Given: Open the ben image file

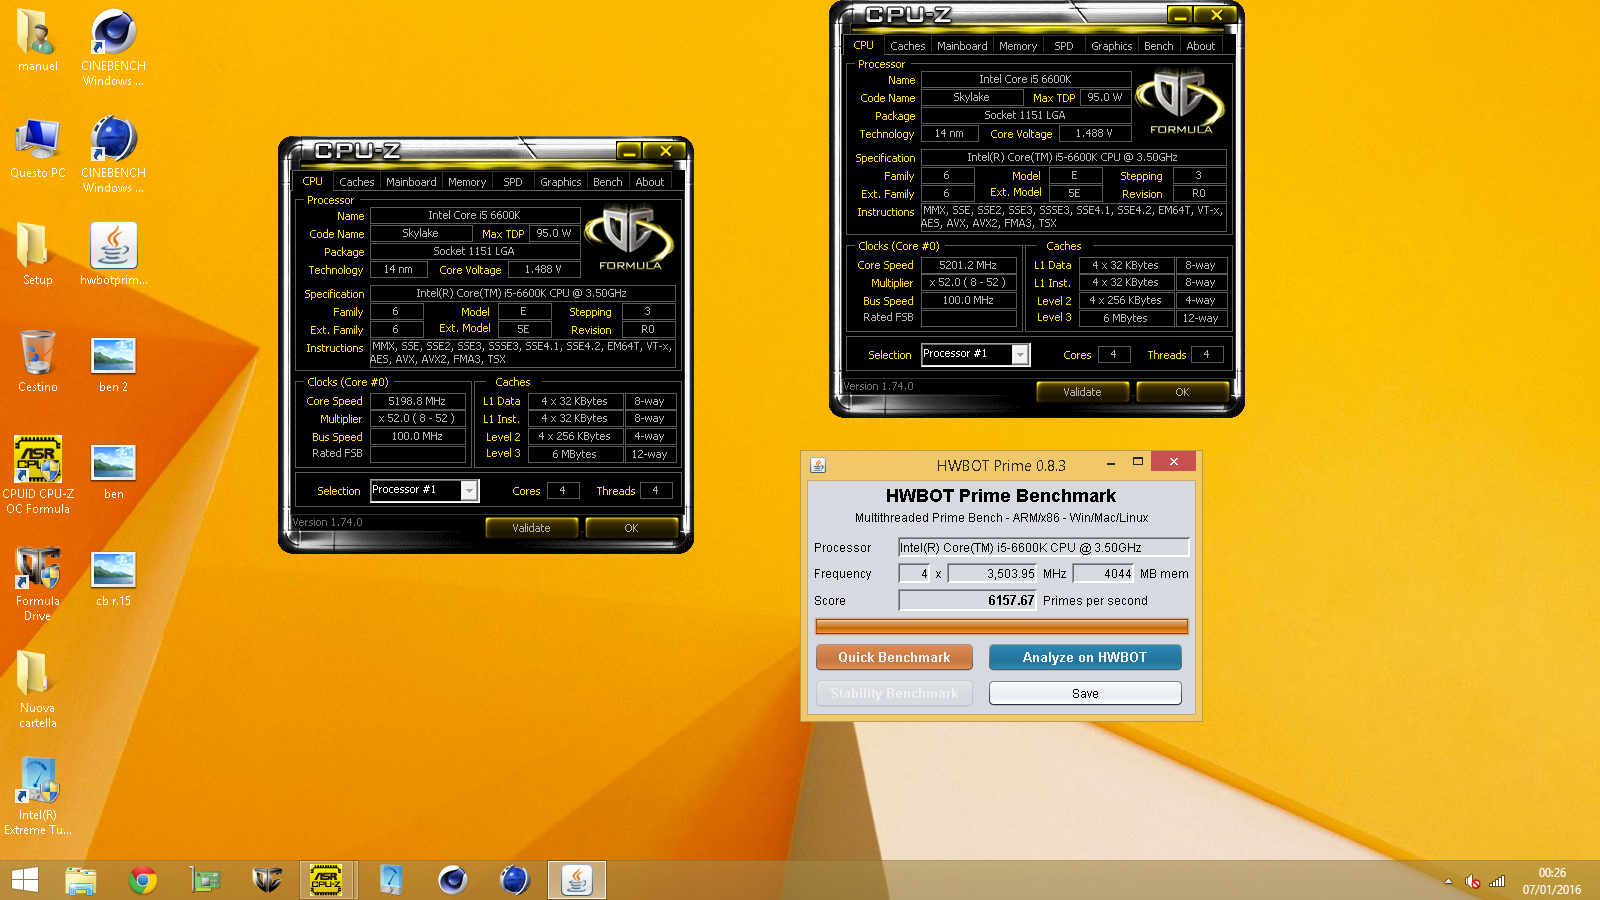Looking at the screenshot, I should click(113, 468).
